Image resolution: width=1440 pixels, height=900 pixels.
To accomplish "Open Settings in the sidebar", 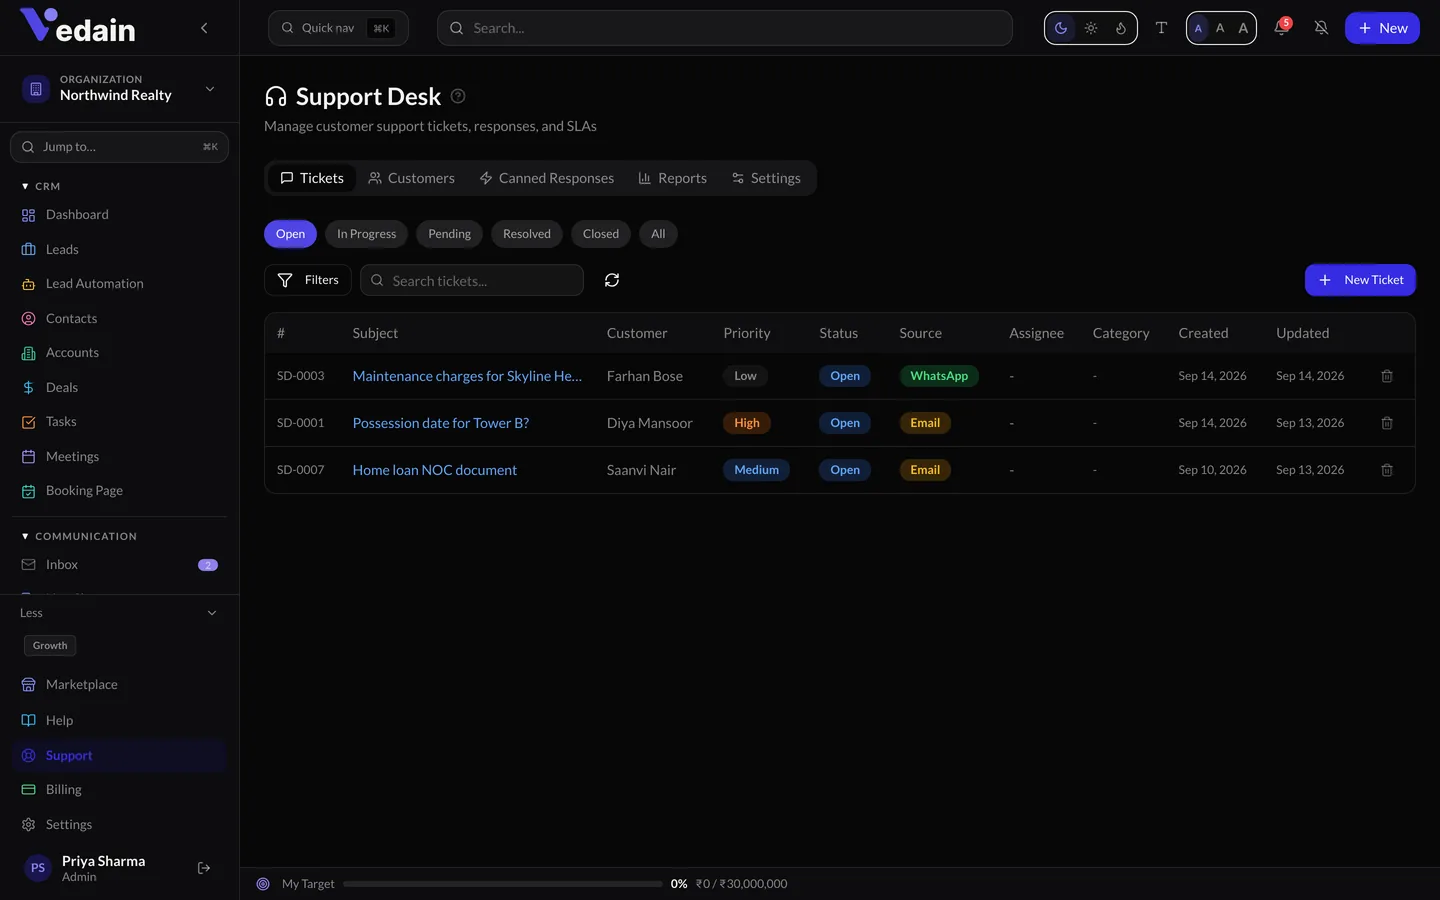I will 119,824.
